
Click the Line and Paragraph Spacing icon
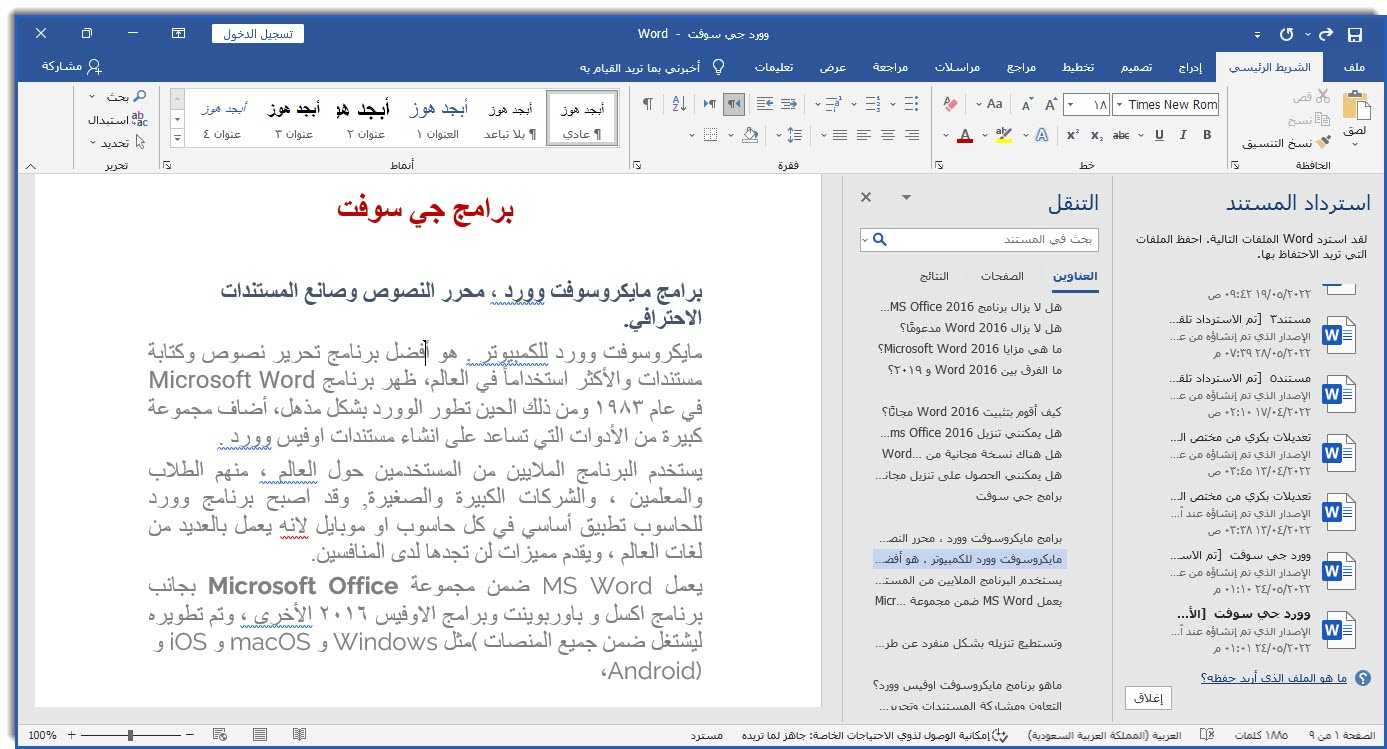click(x=796, y=135)
